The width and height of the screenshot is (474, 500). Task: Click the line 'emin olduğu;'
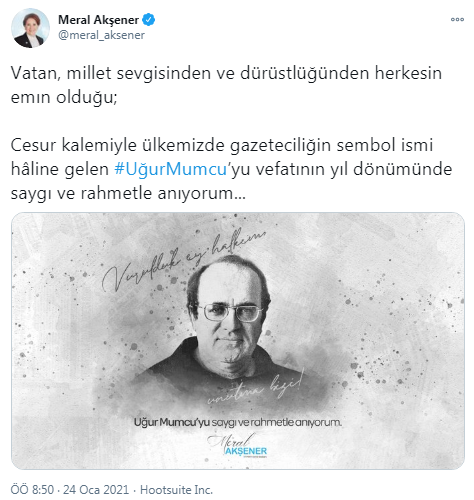tap(64, 97)
